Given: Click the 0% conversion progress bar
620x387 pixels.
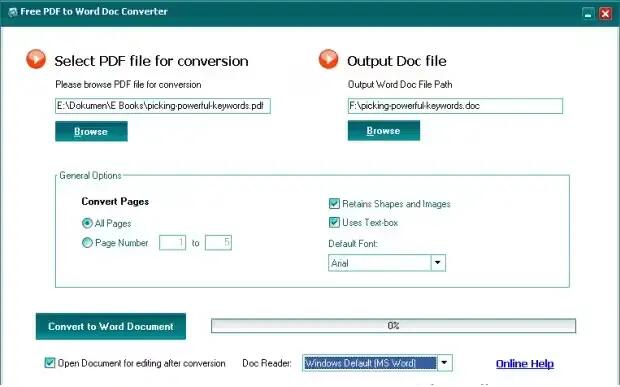Looking at the screenshot, I should pos(393,326).
